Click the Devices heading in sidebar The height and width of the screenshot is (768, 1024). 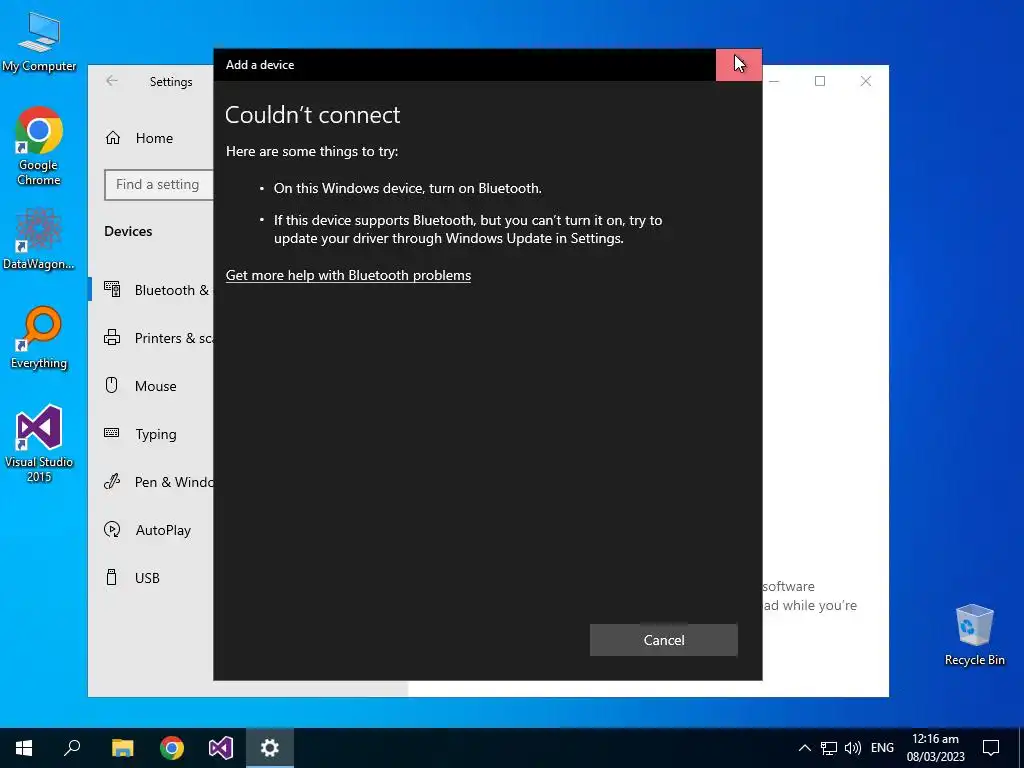128,231
